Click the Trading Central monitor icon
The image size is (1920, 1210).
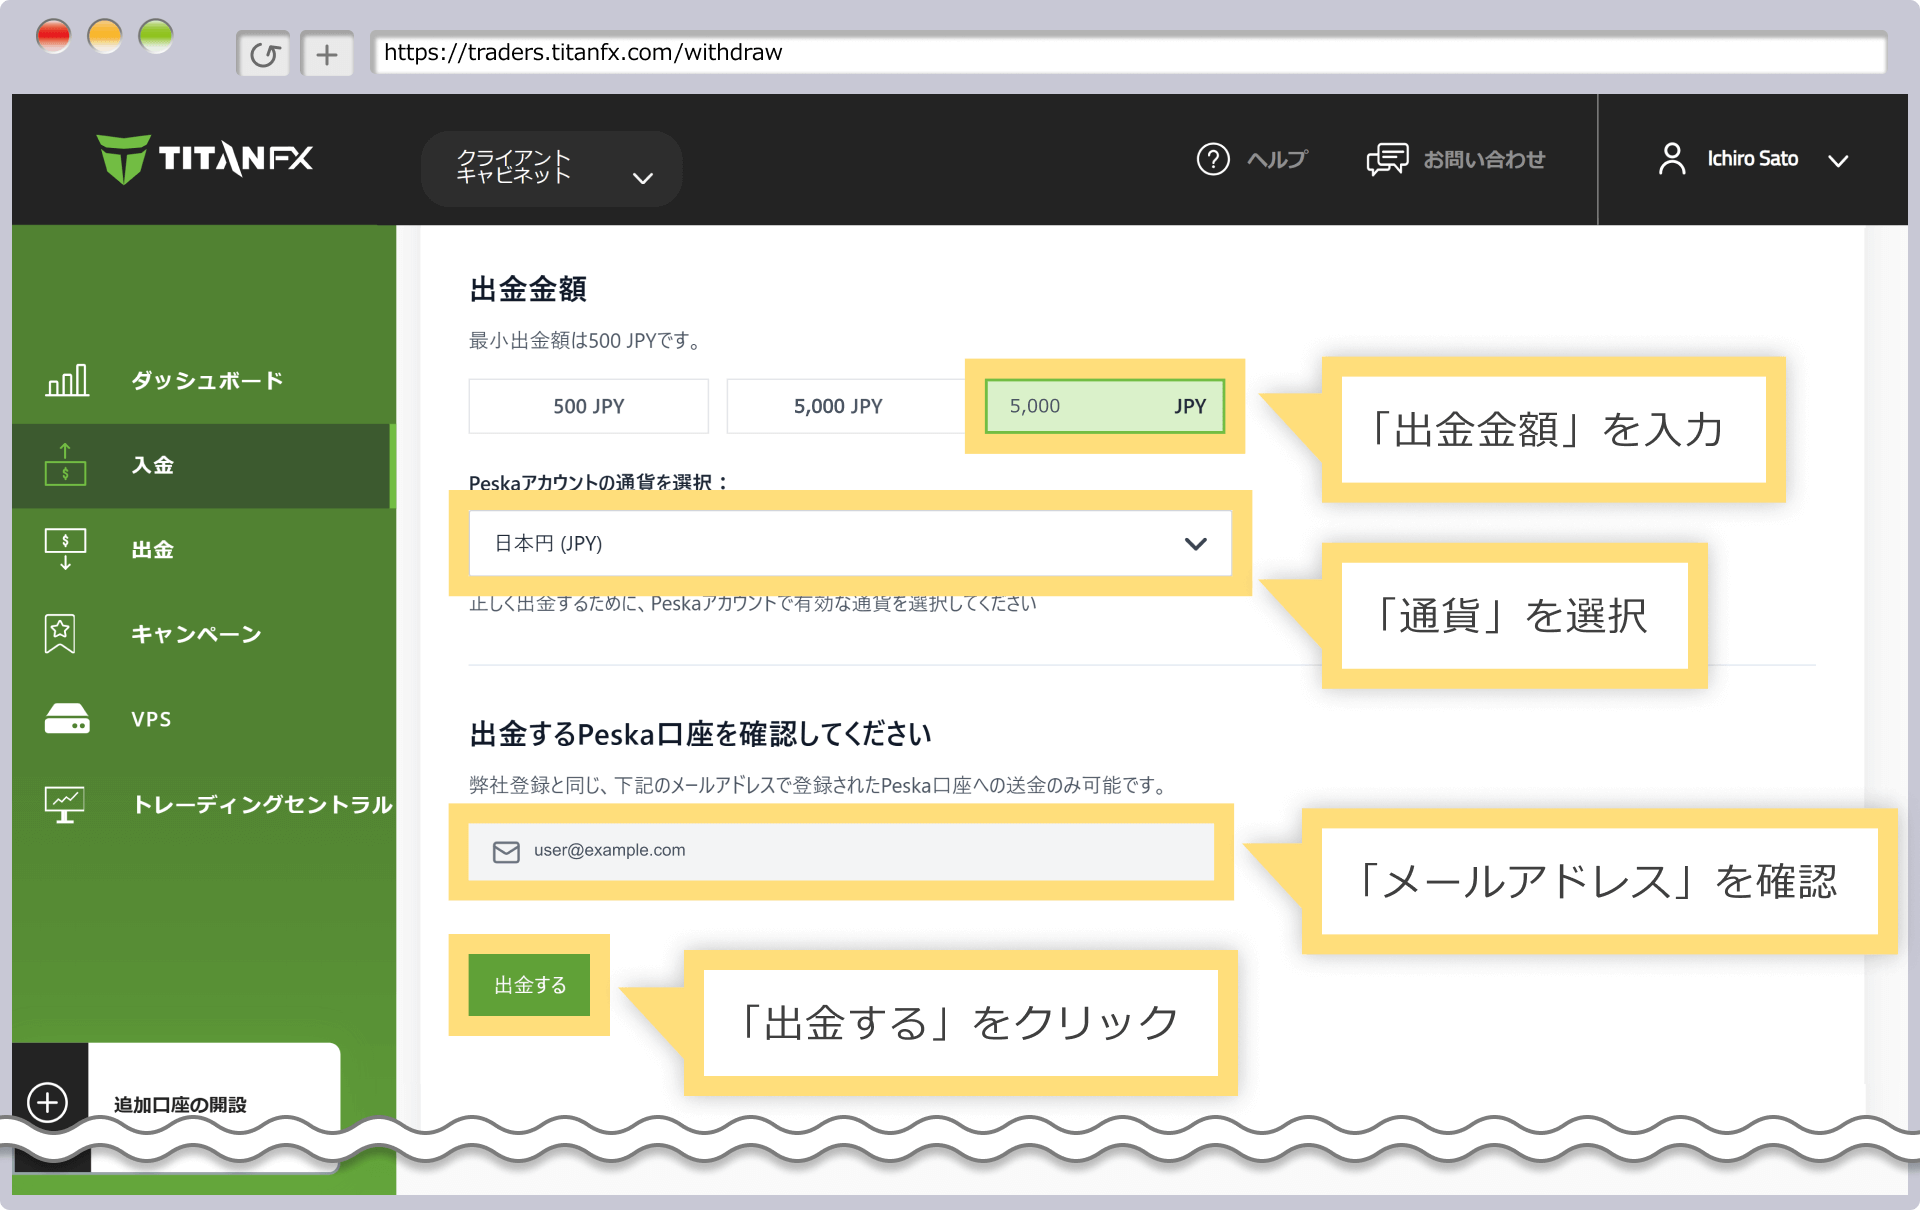tap(65, 804)
